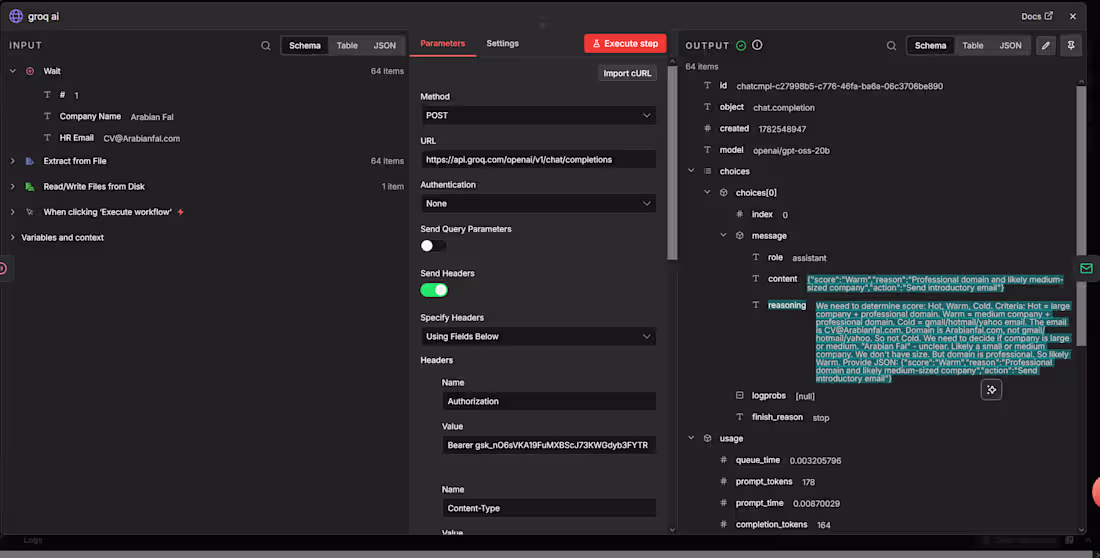The height and width of the screenshot is (558, 1100).
Task: Click the pin output data icon
Action: 1071,46
